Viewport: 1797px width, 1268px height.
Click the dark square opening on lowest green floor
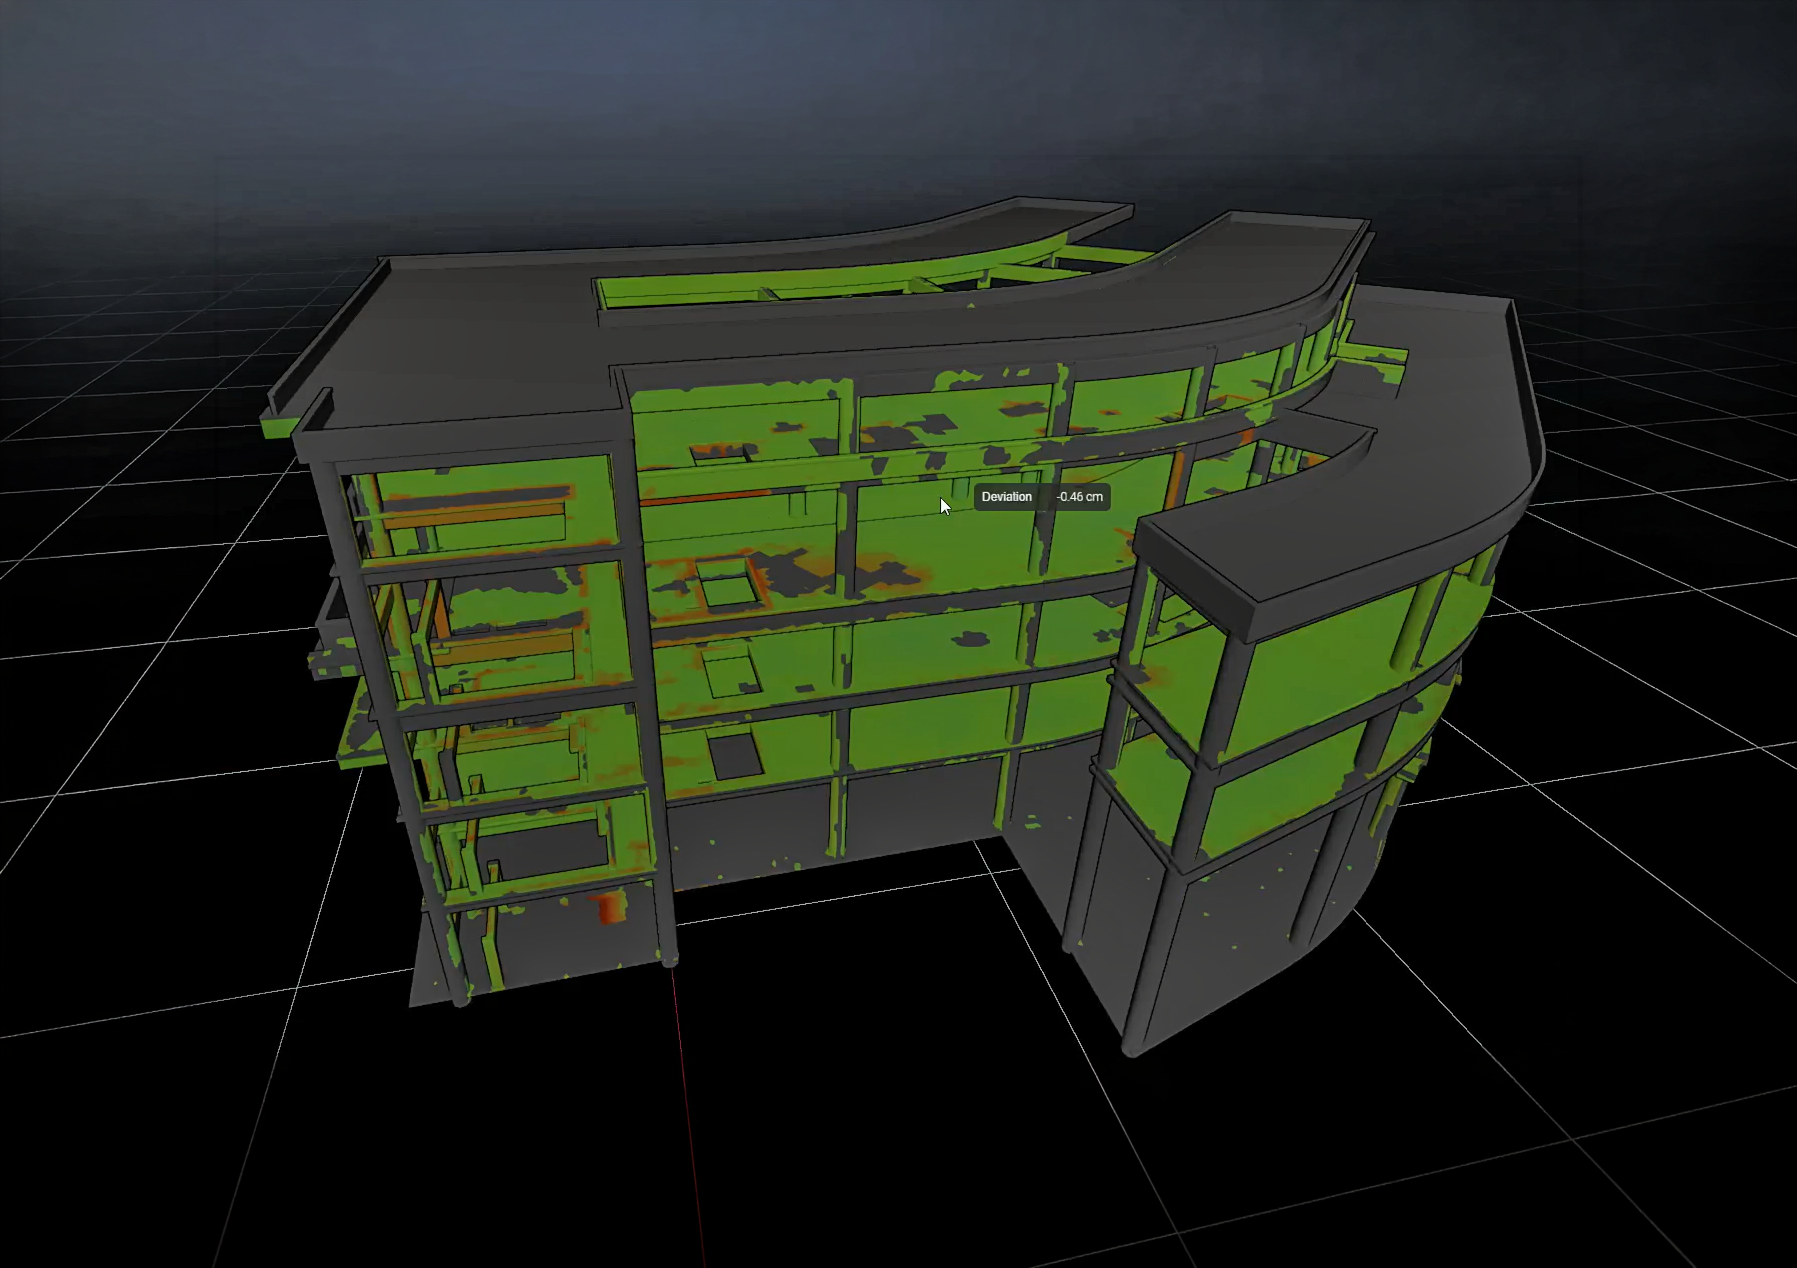pyautogui.click(x=735, y=755)
